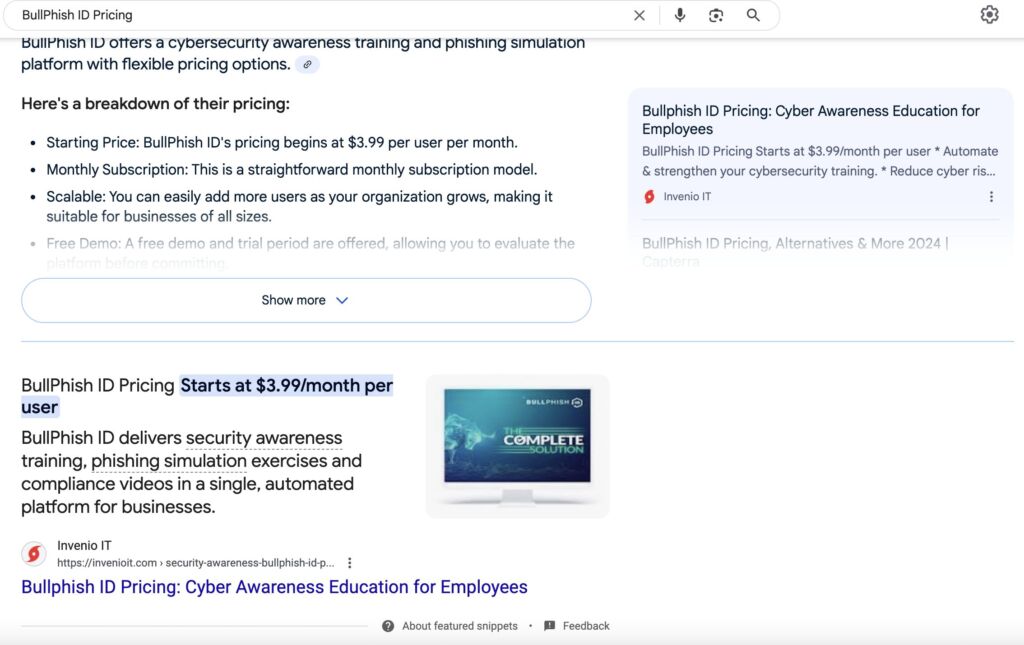Click into the BullPhish ID Pricing search field
This screenshot has height=645, width=1024.
click(x=320, y=15)
